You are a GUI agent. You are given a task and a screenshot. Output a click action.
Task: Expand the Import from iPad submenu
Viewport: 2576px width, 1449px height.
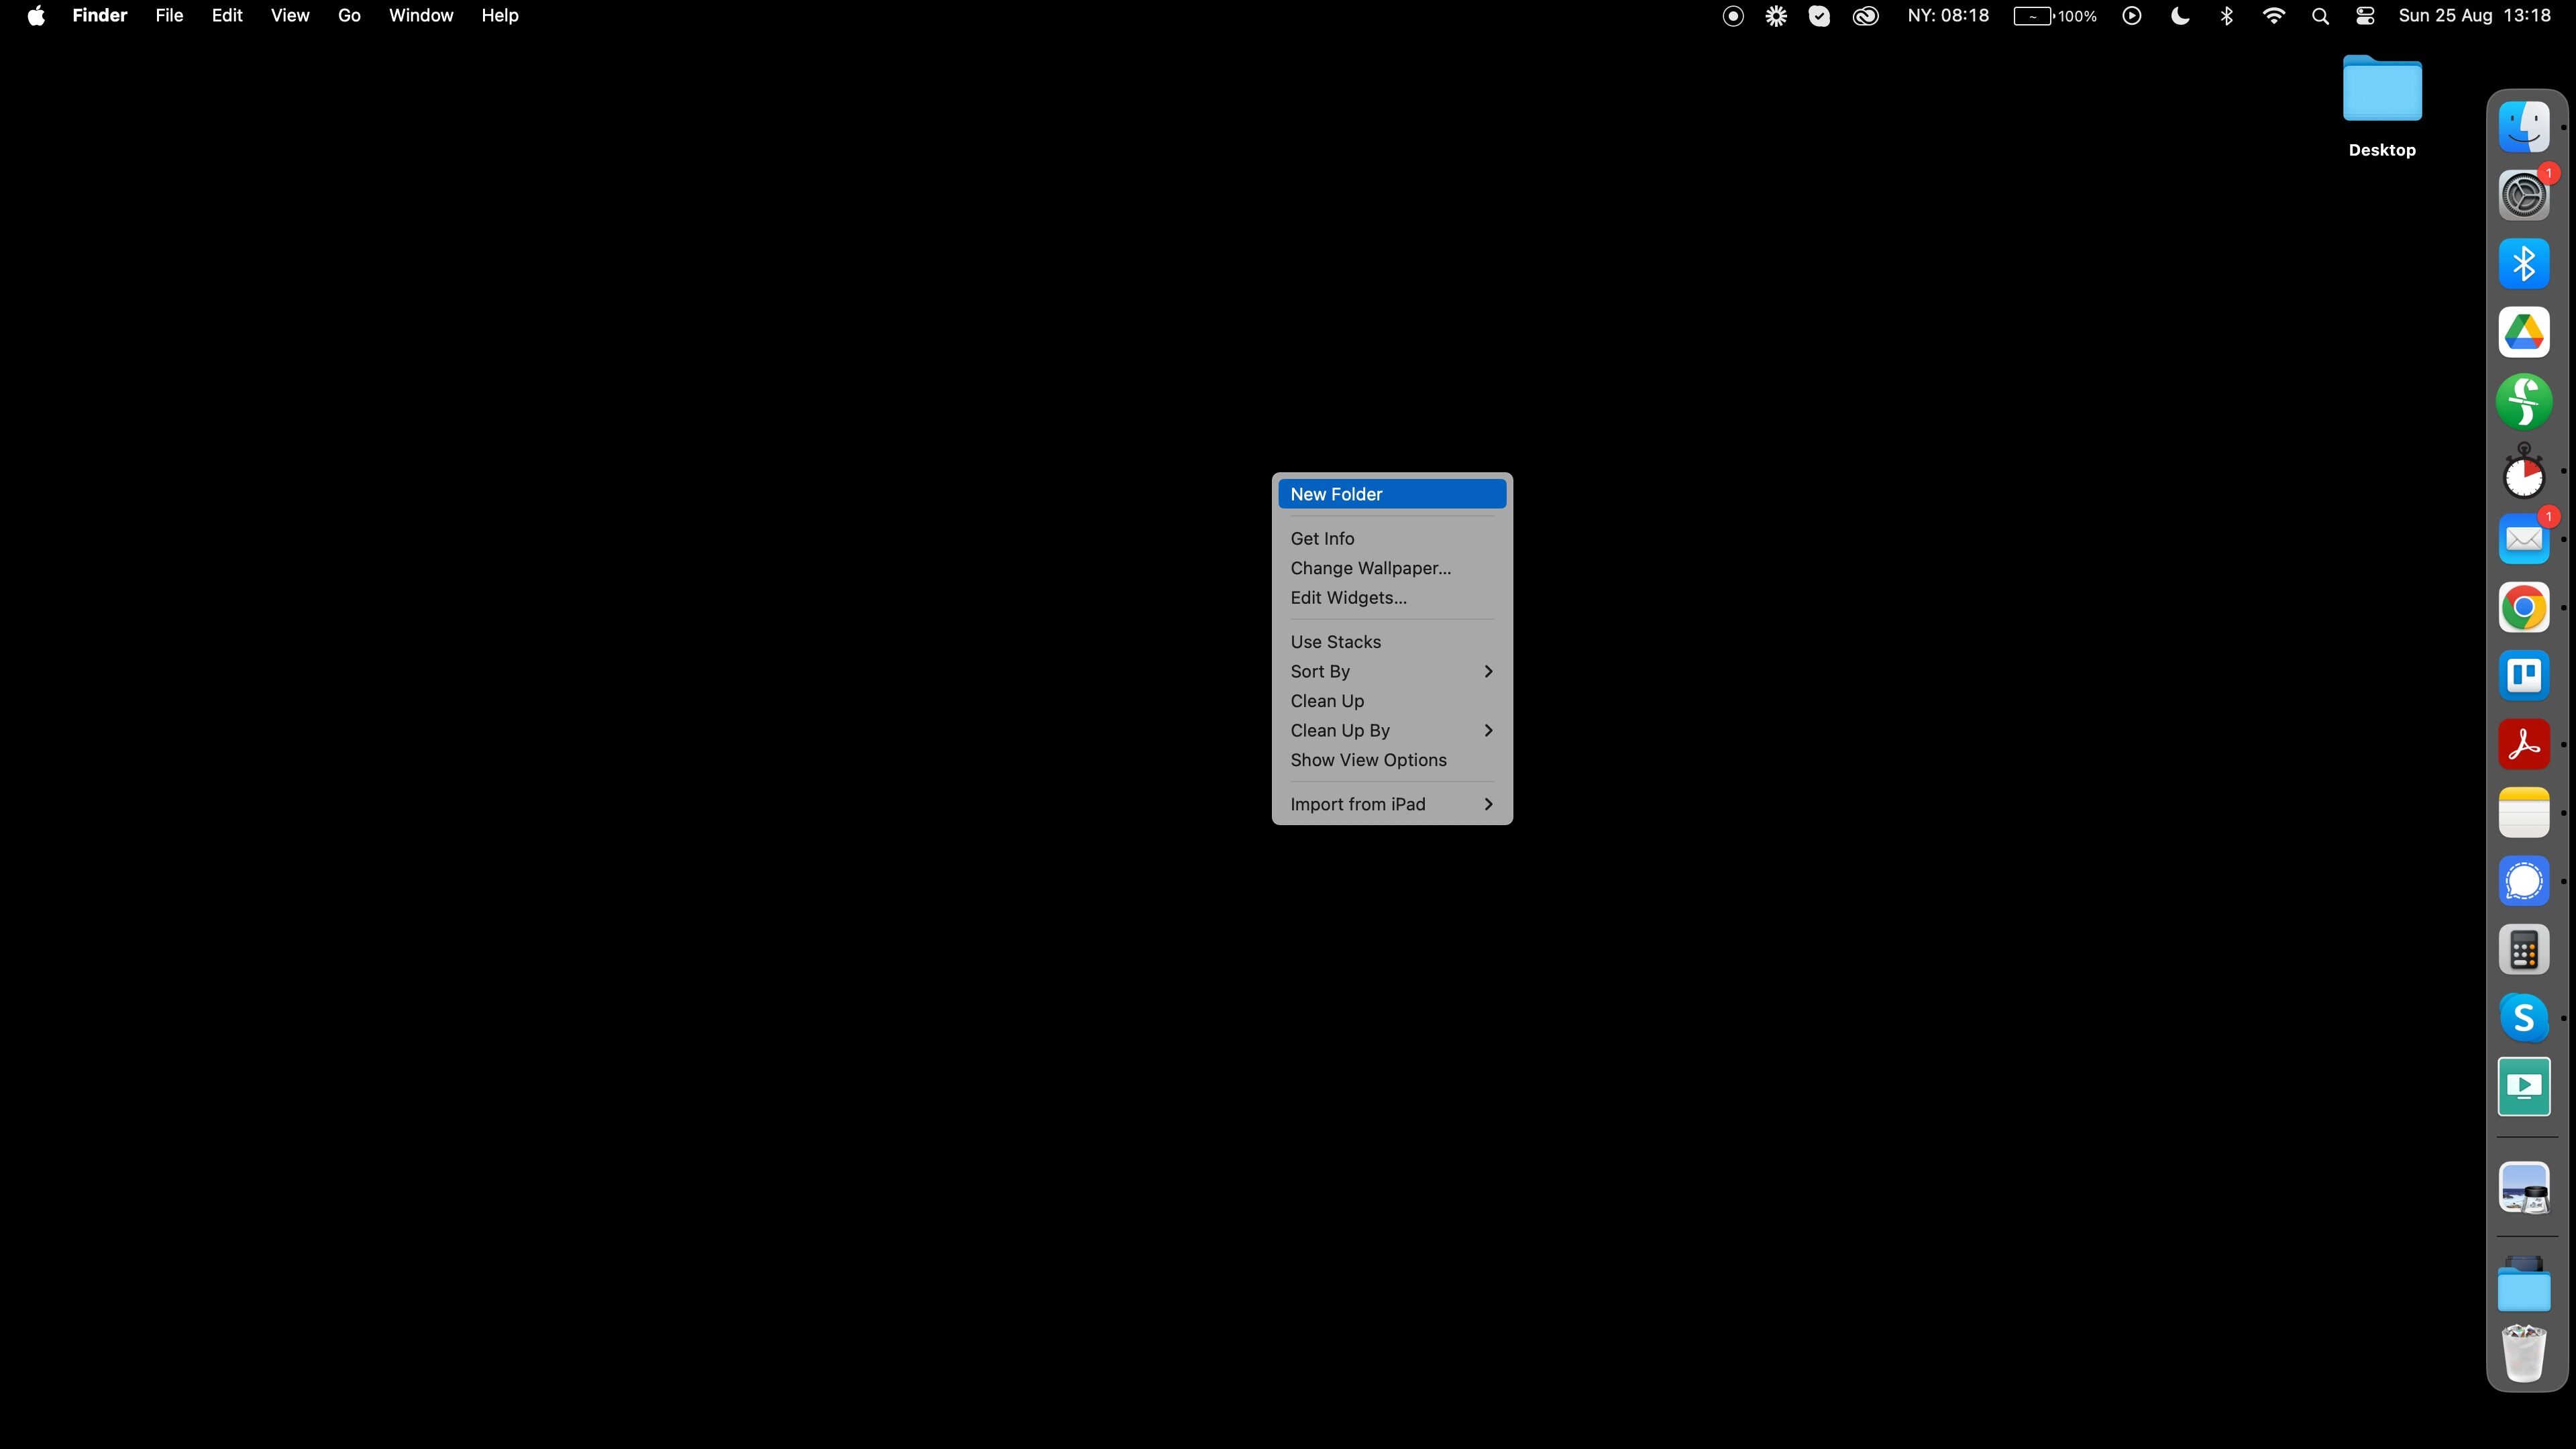1391,804
